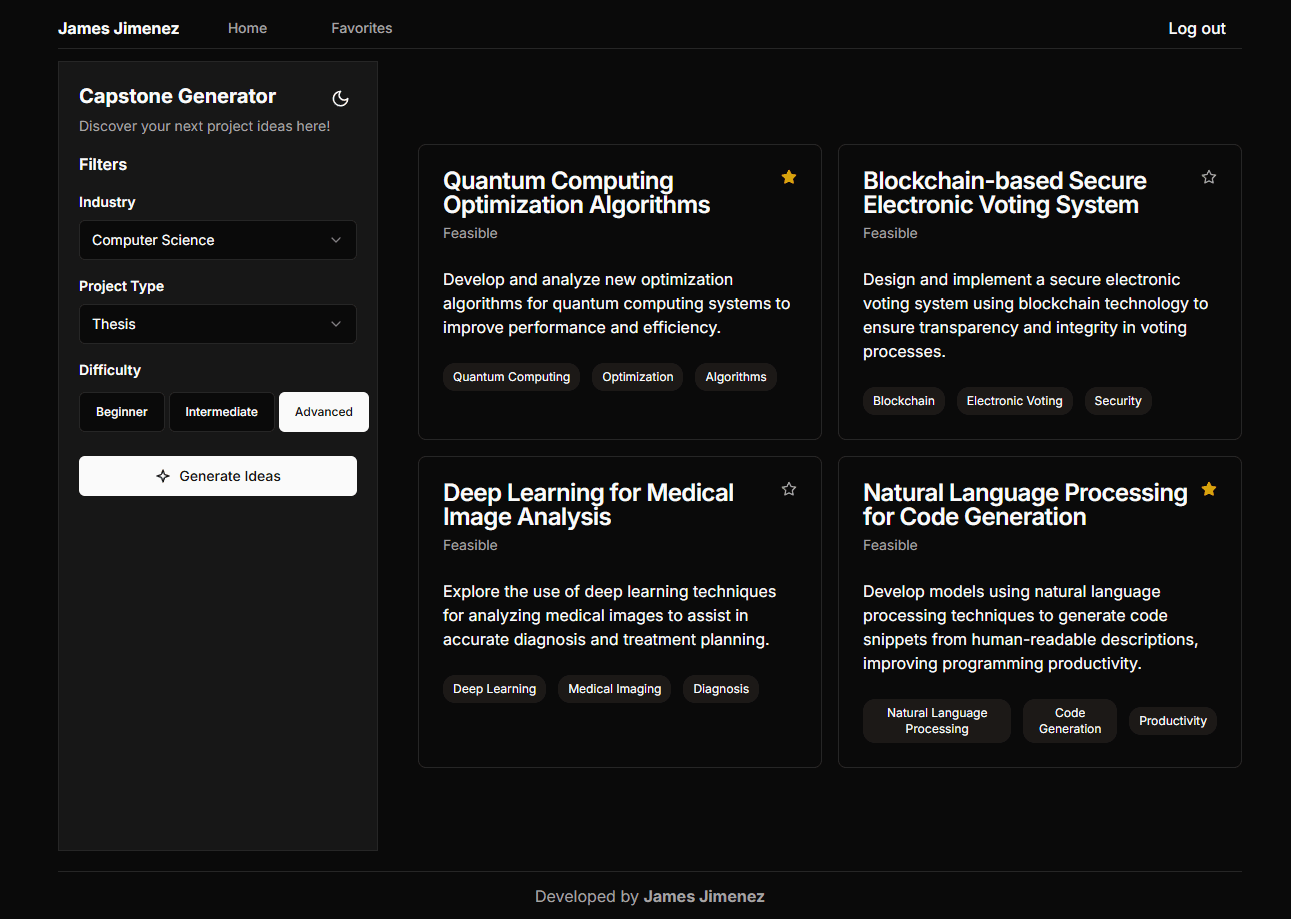
Task: Click the Diagnosis tag
Action: pos(721,689)
